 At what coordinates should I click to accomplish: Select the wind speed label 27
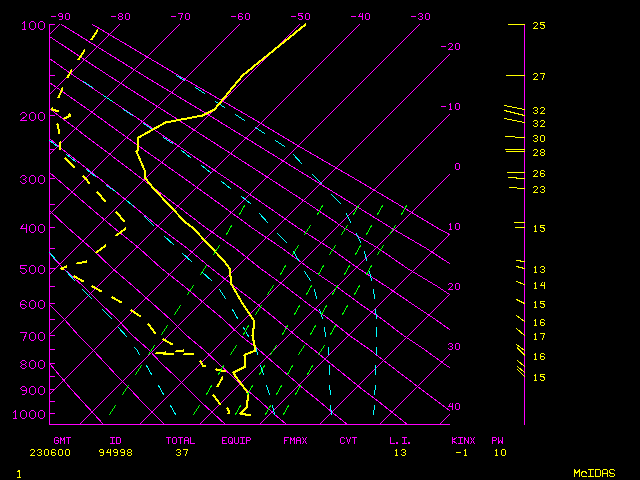pos(538,77)
